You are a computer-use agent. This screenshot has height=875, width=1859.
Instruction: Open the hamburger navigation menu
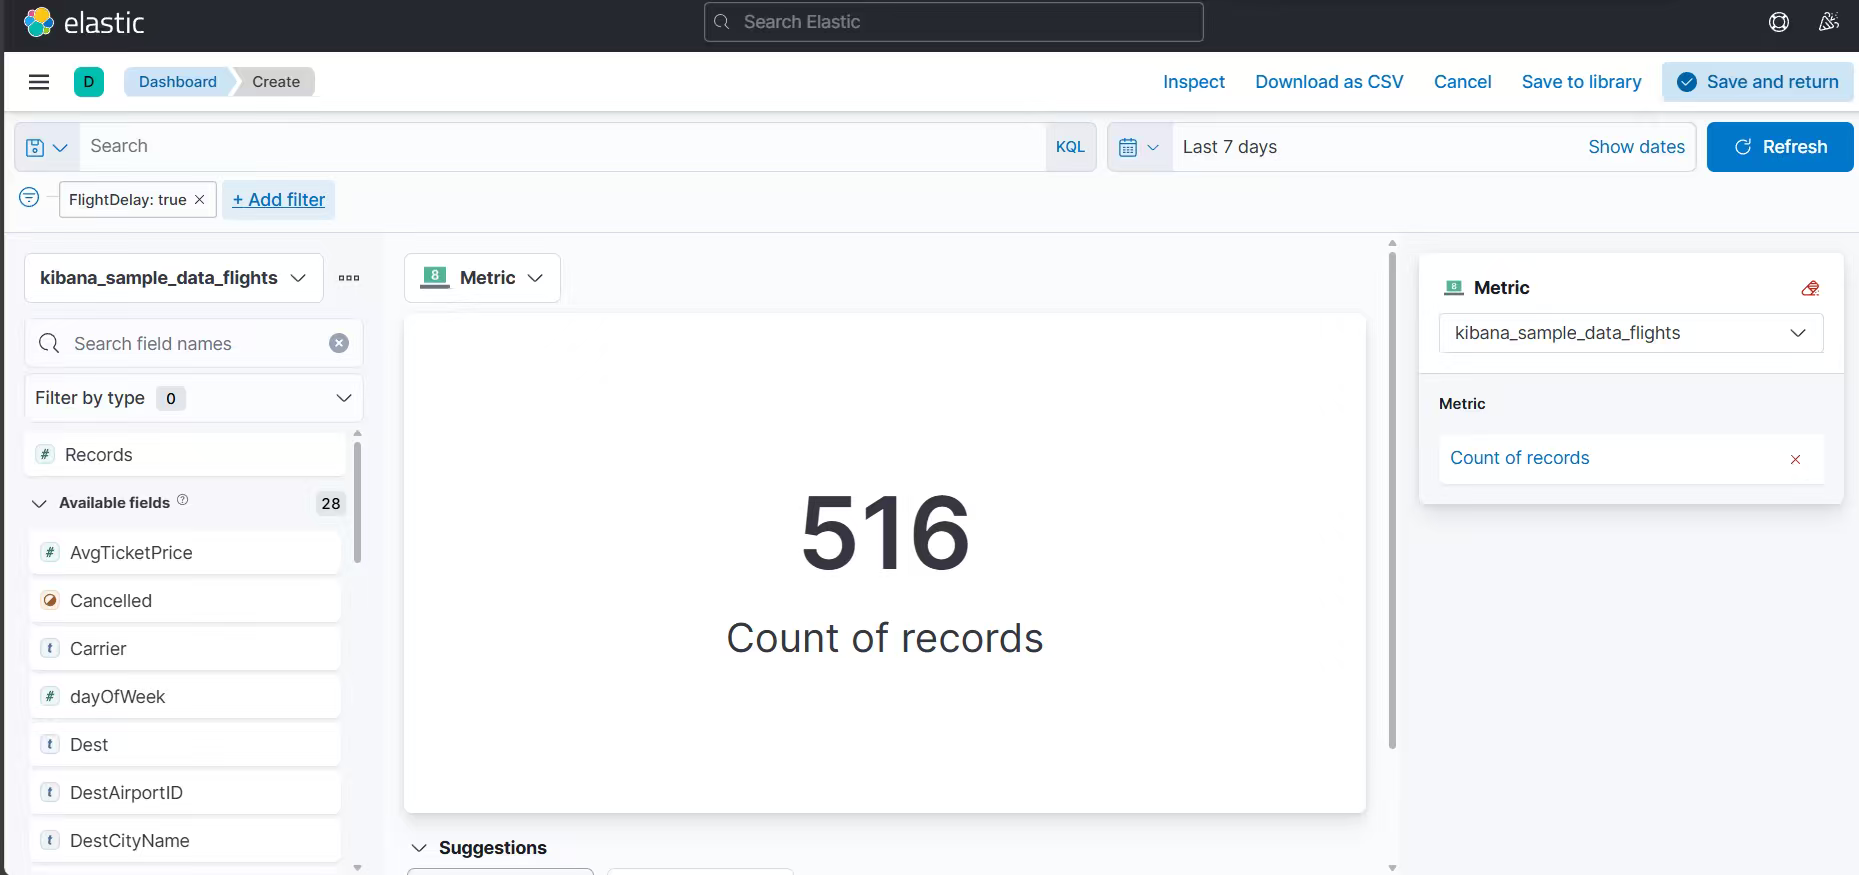tap(39, 82)
